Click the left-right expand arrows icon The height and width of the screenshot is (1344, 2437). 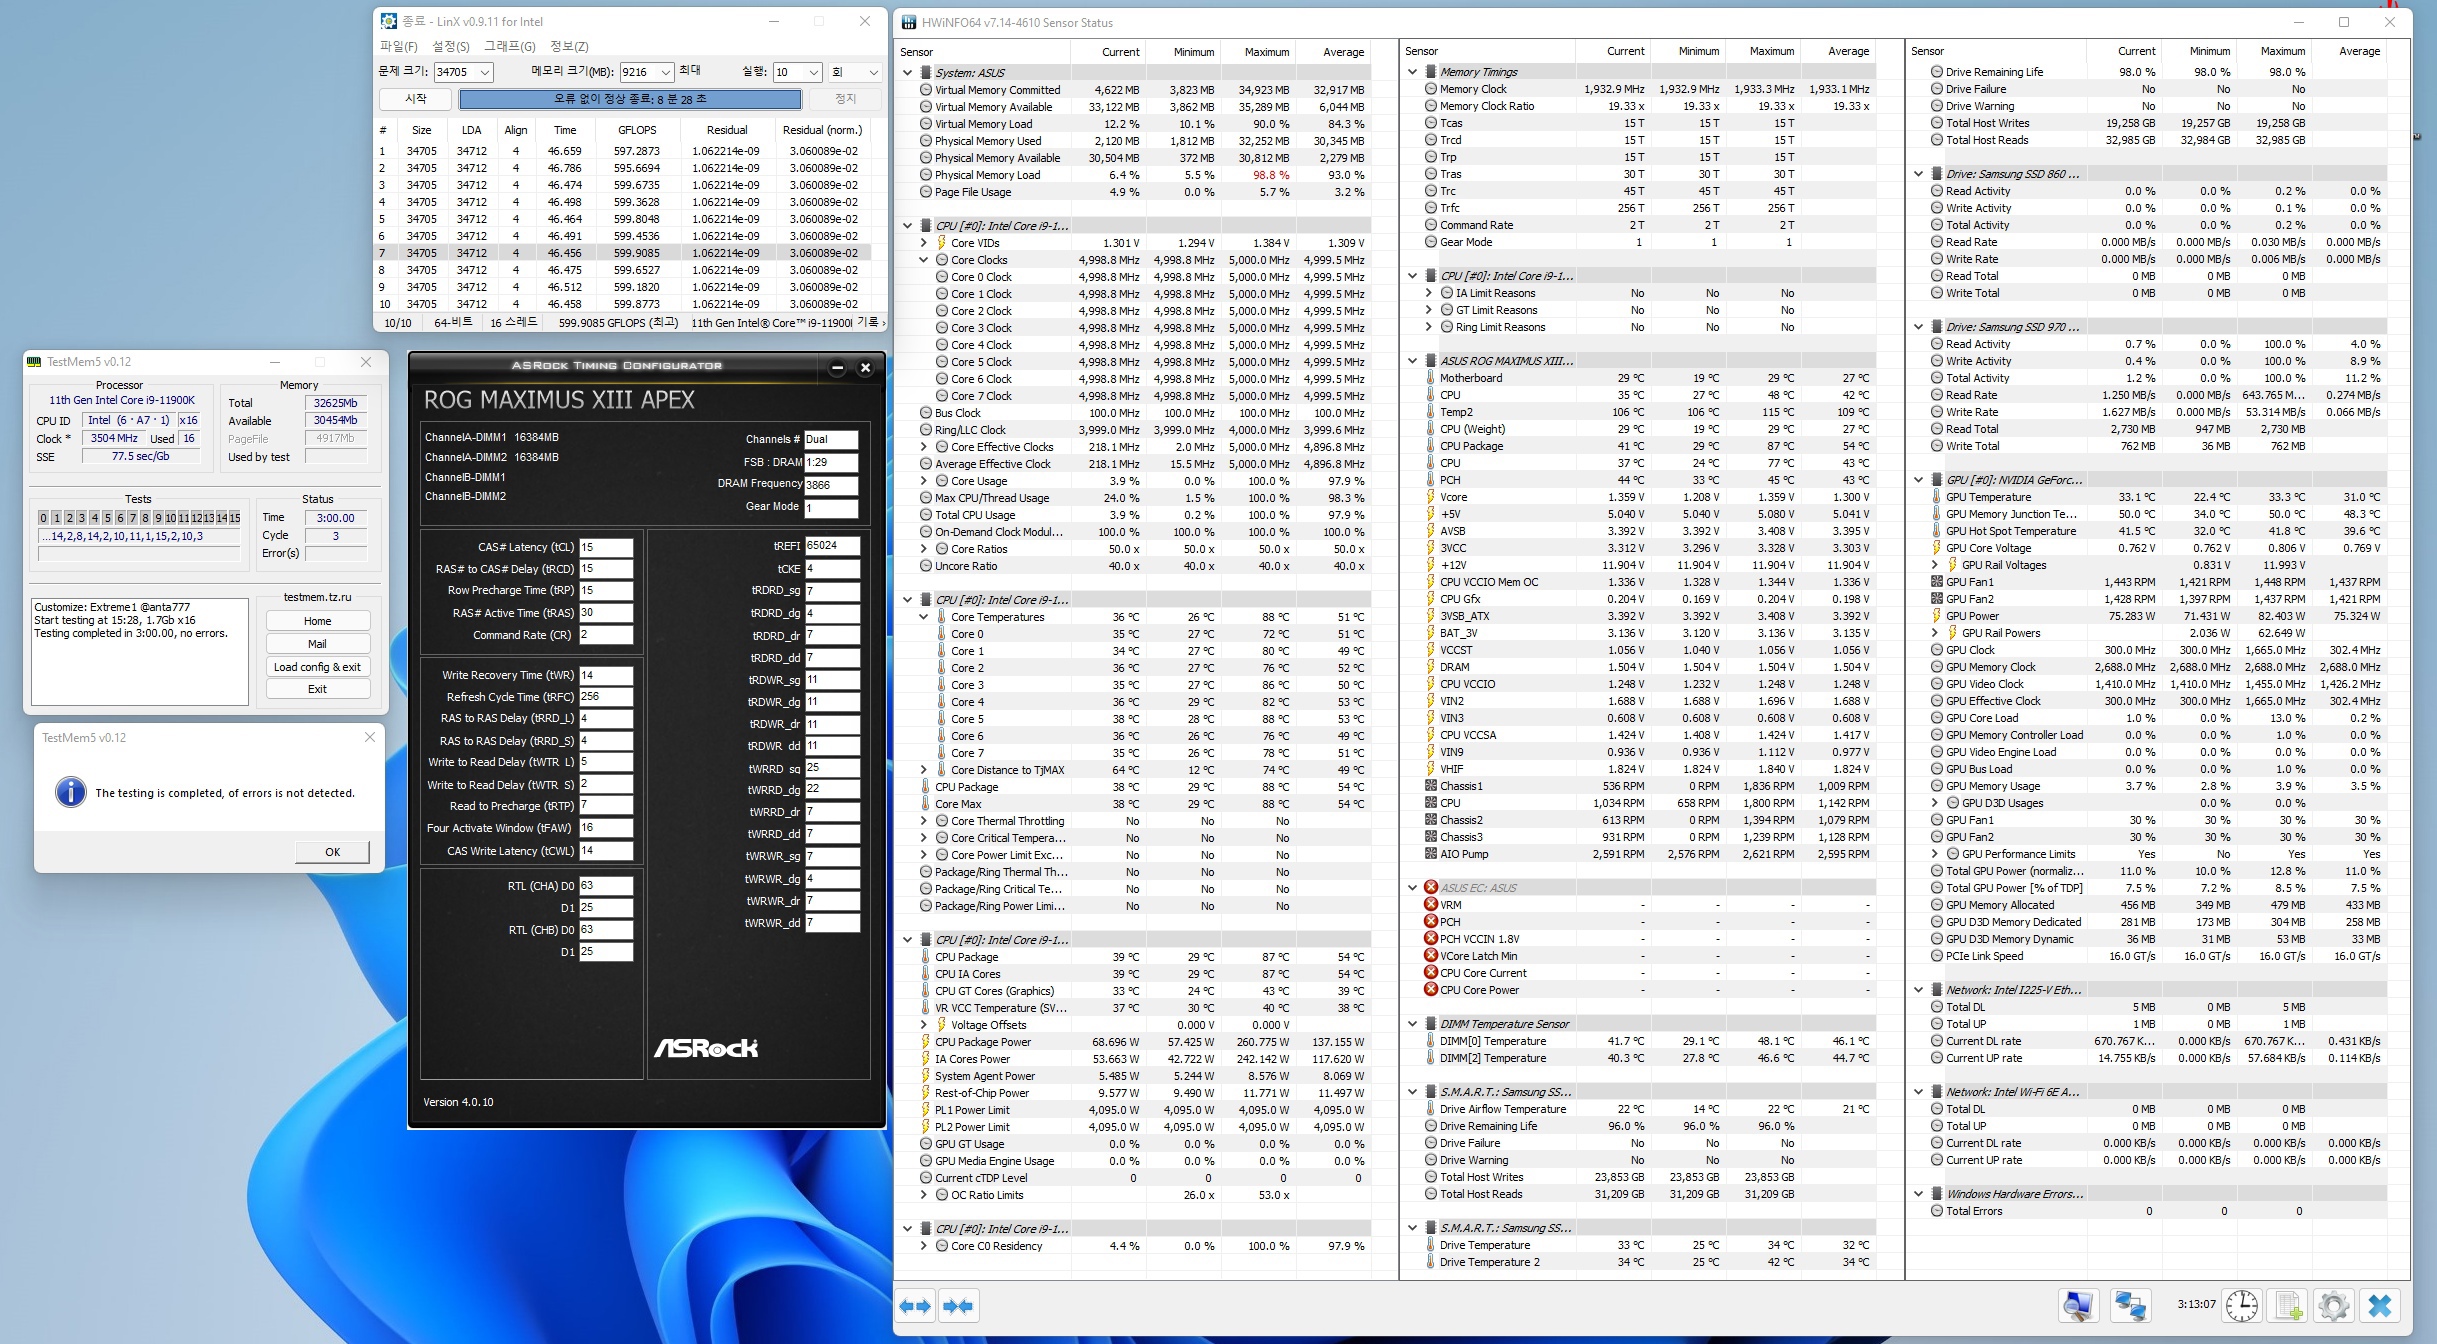[x=914, y=1305]
